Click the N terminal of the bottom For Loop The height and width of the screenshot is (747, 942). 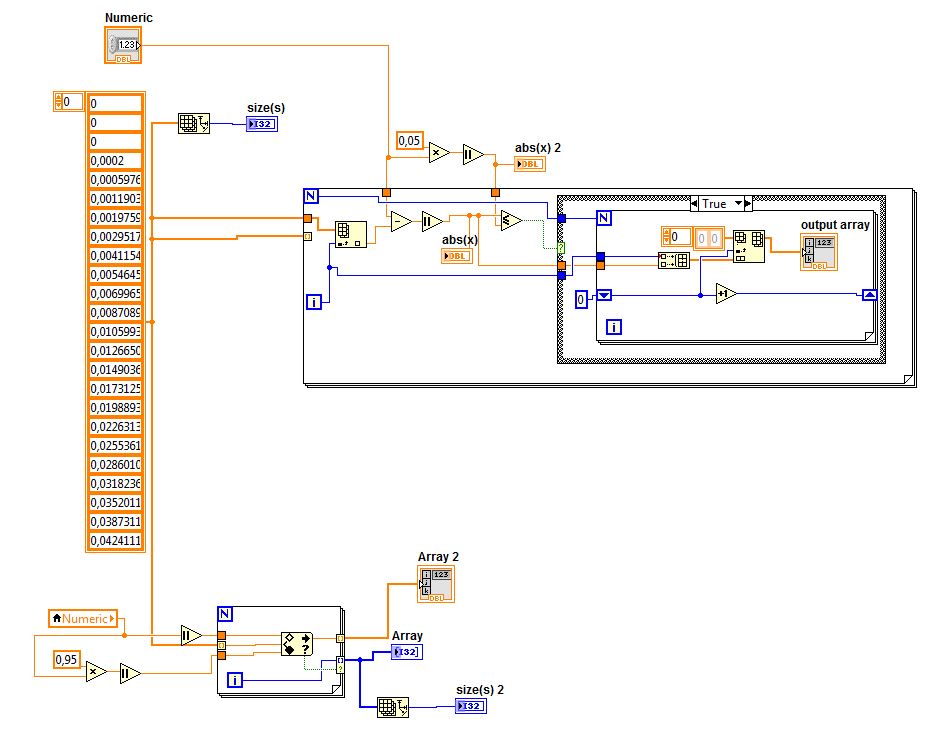(x=225, y=614)
